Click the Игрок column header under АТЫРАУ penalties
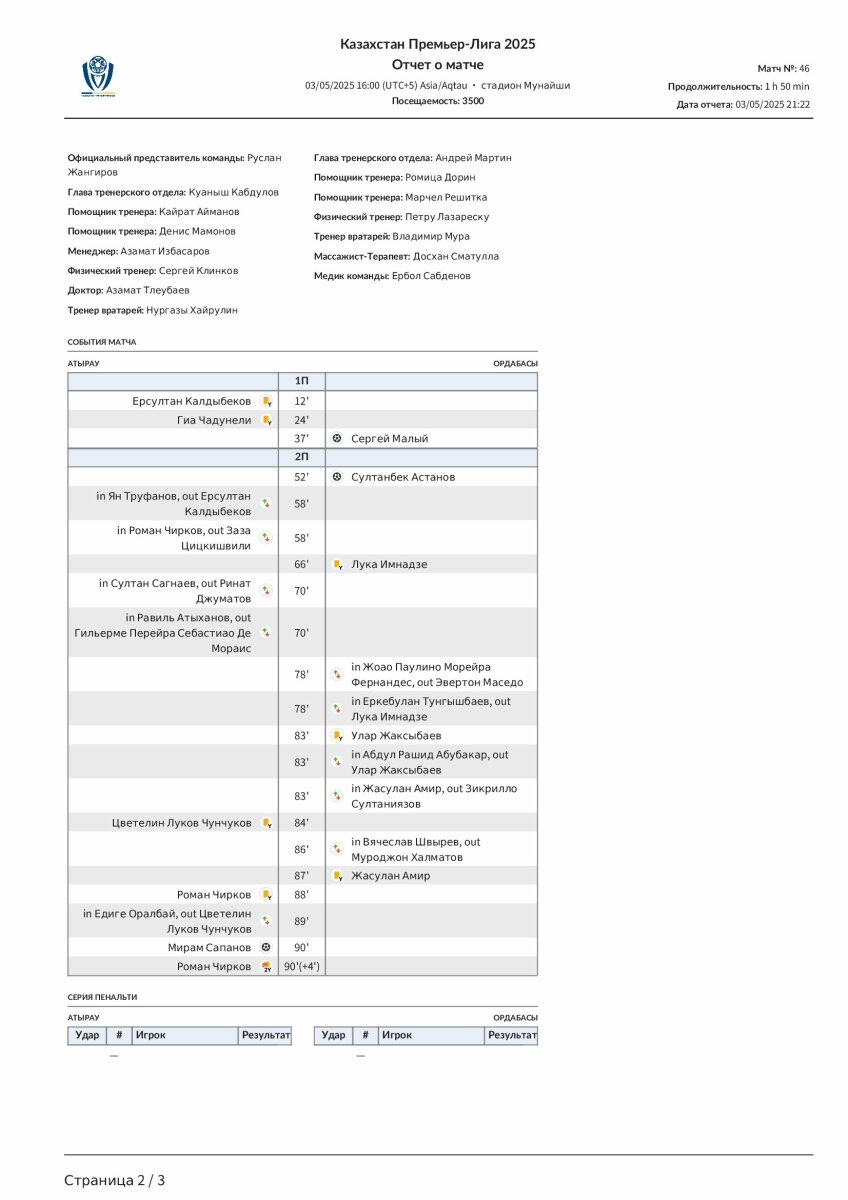The height and width of the screenshot is (1200, 848). click(x=184, y=1035)
